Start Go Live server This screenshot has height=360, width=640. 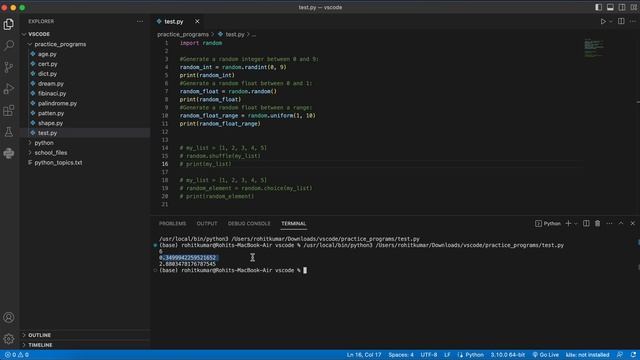click(546, 355)
